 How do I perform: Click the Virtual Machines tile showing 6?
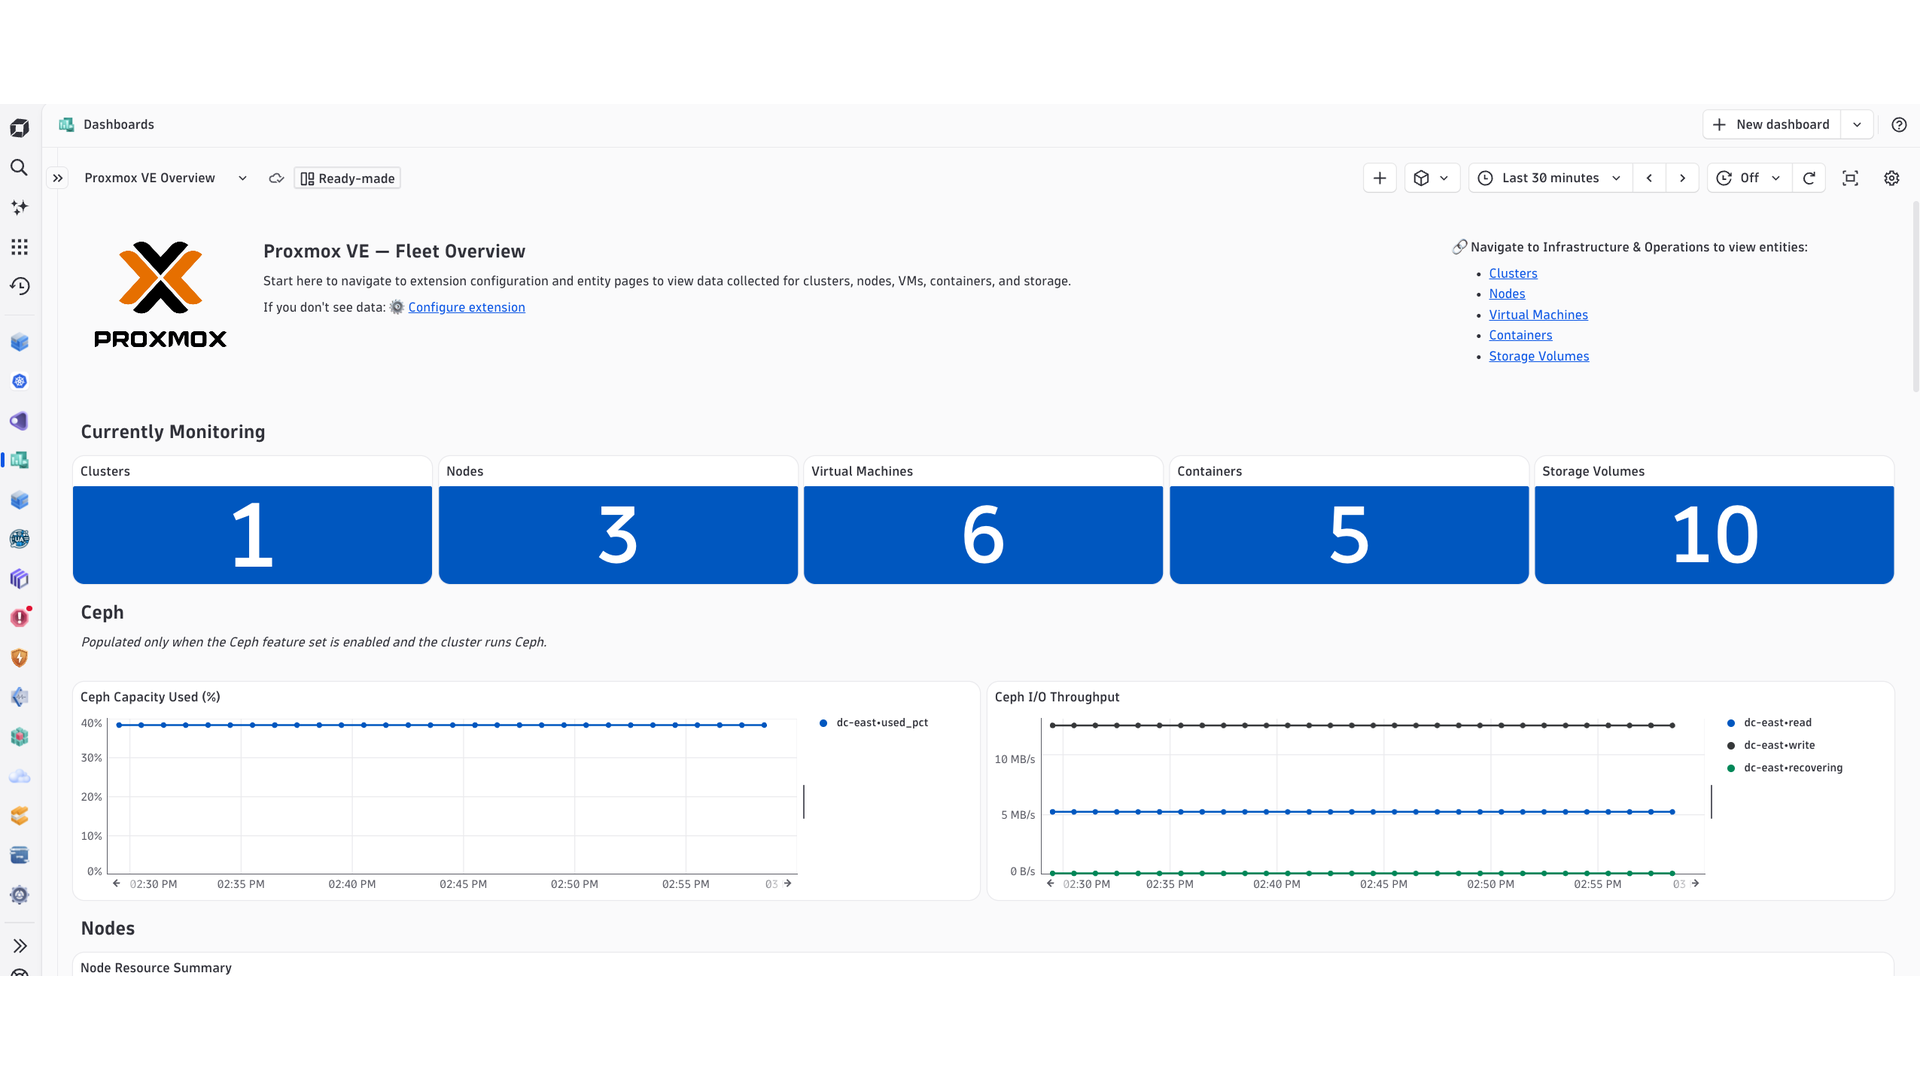(983, 535)
